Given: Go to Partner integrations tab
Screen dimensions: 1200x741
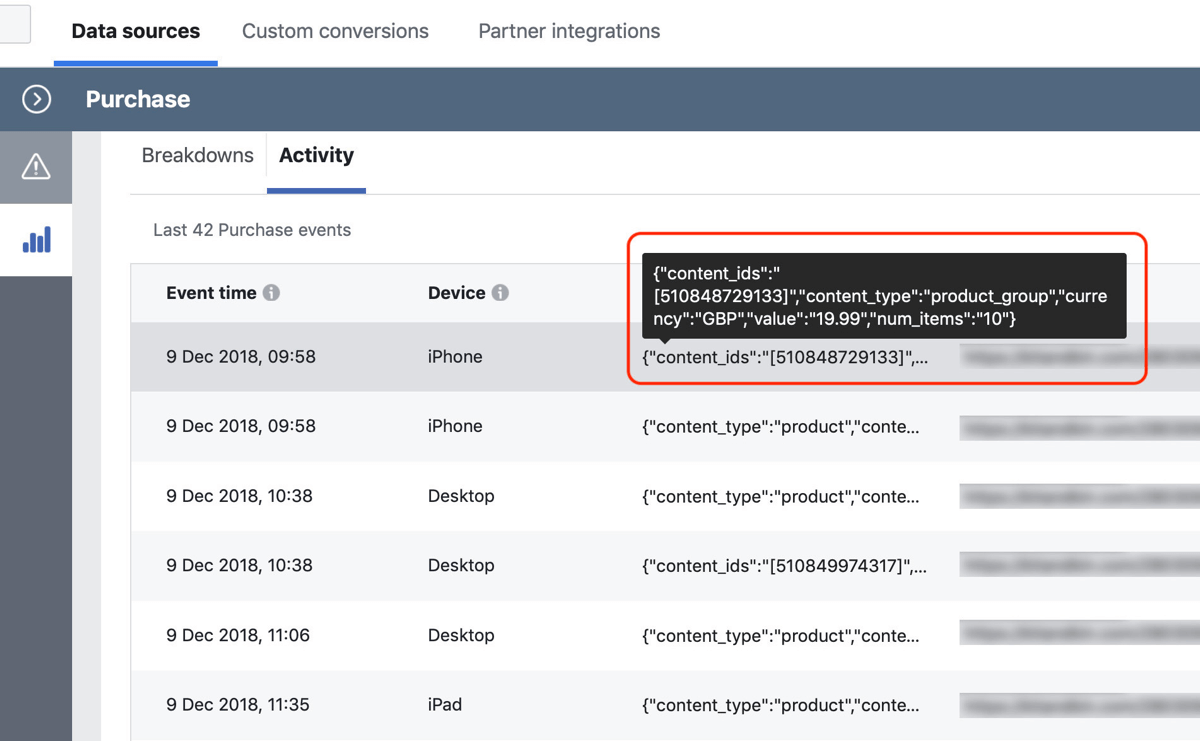Looking at the screenshot, I should (x=569, y=31).
